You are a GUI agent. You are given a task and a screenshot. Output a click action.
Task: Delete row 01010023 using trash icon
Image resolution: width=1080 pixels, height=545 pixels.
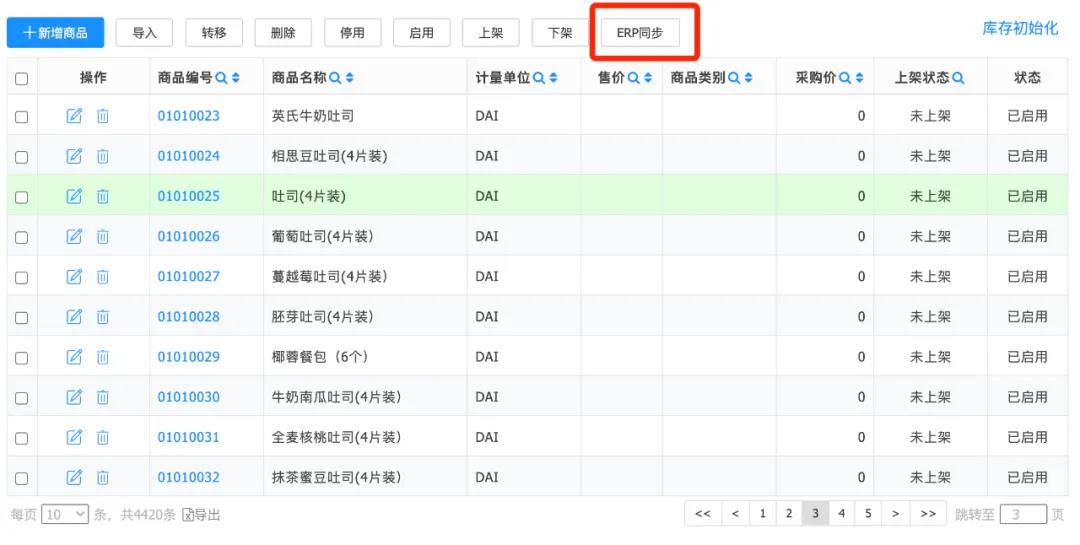[103, 116]
